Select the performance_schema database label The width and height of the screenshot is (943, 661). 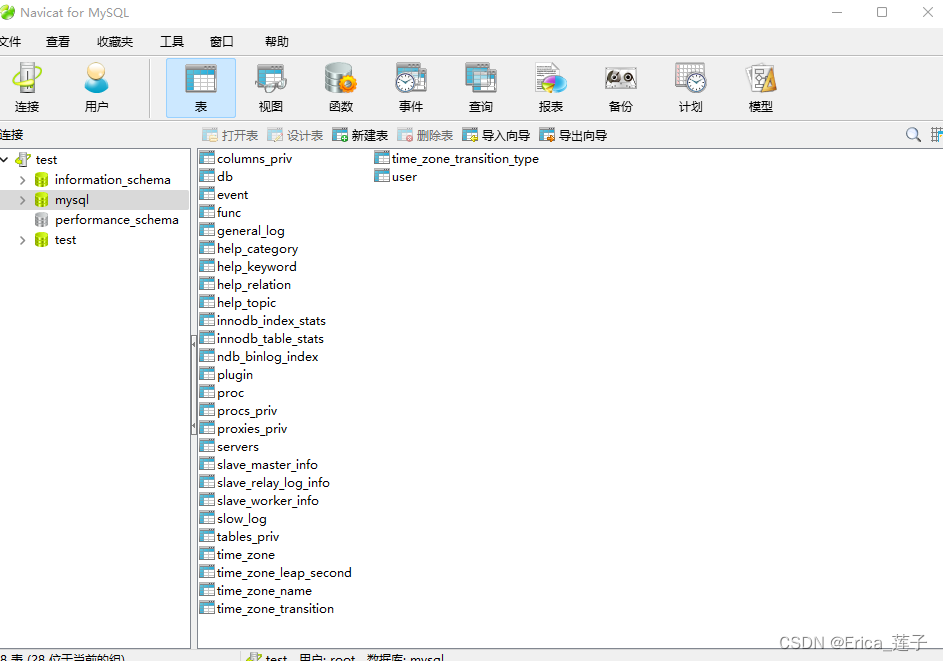pos(117,220)
